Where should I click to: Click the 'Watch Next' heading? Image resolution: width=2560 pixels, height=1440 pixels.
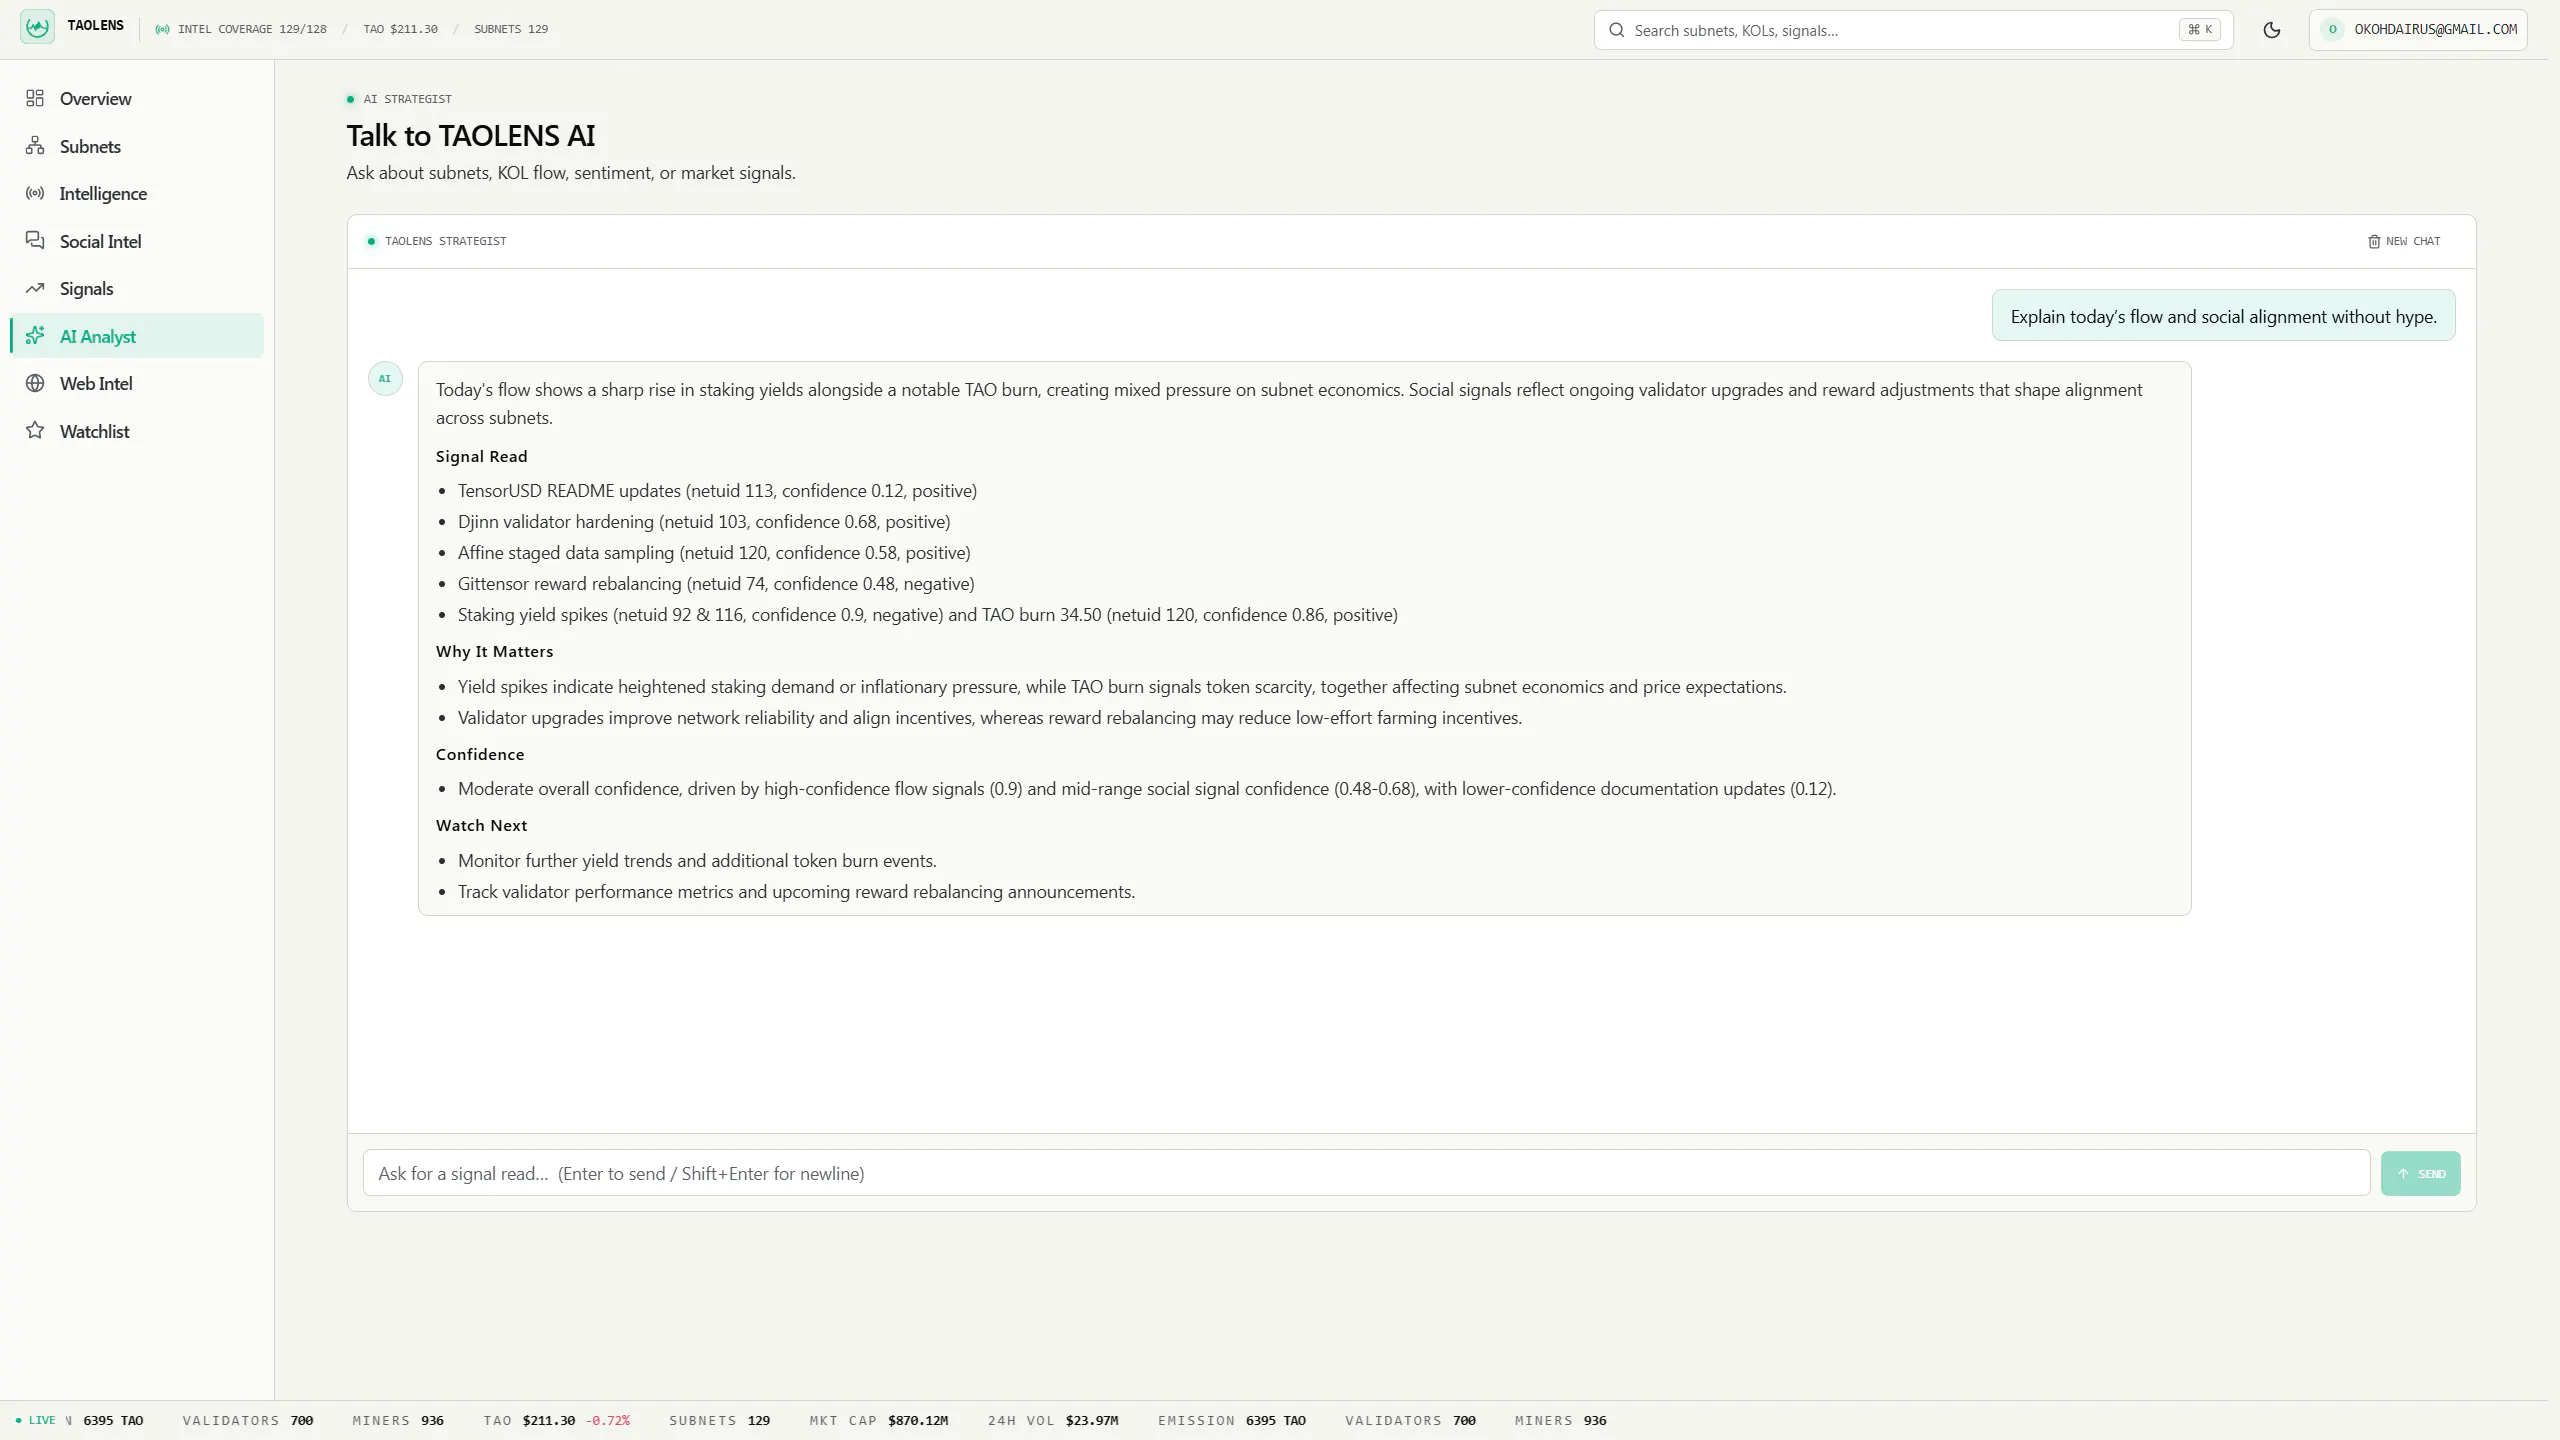click(481, 825)
